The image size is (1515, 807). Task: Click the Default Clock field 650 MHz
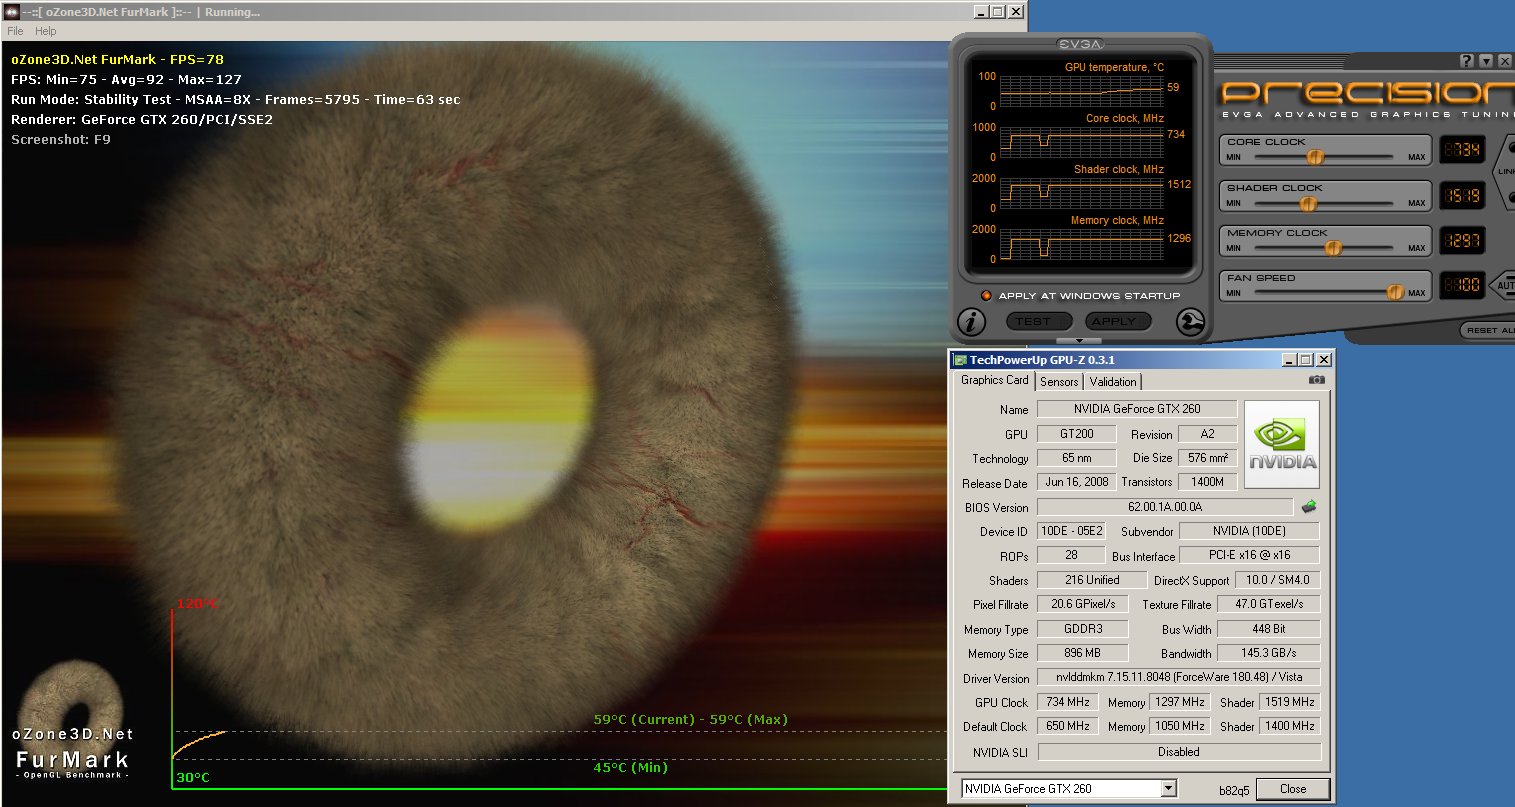(1067, 726)
